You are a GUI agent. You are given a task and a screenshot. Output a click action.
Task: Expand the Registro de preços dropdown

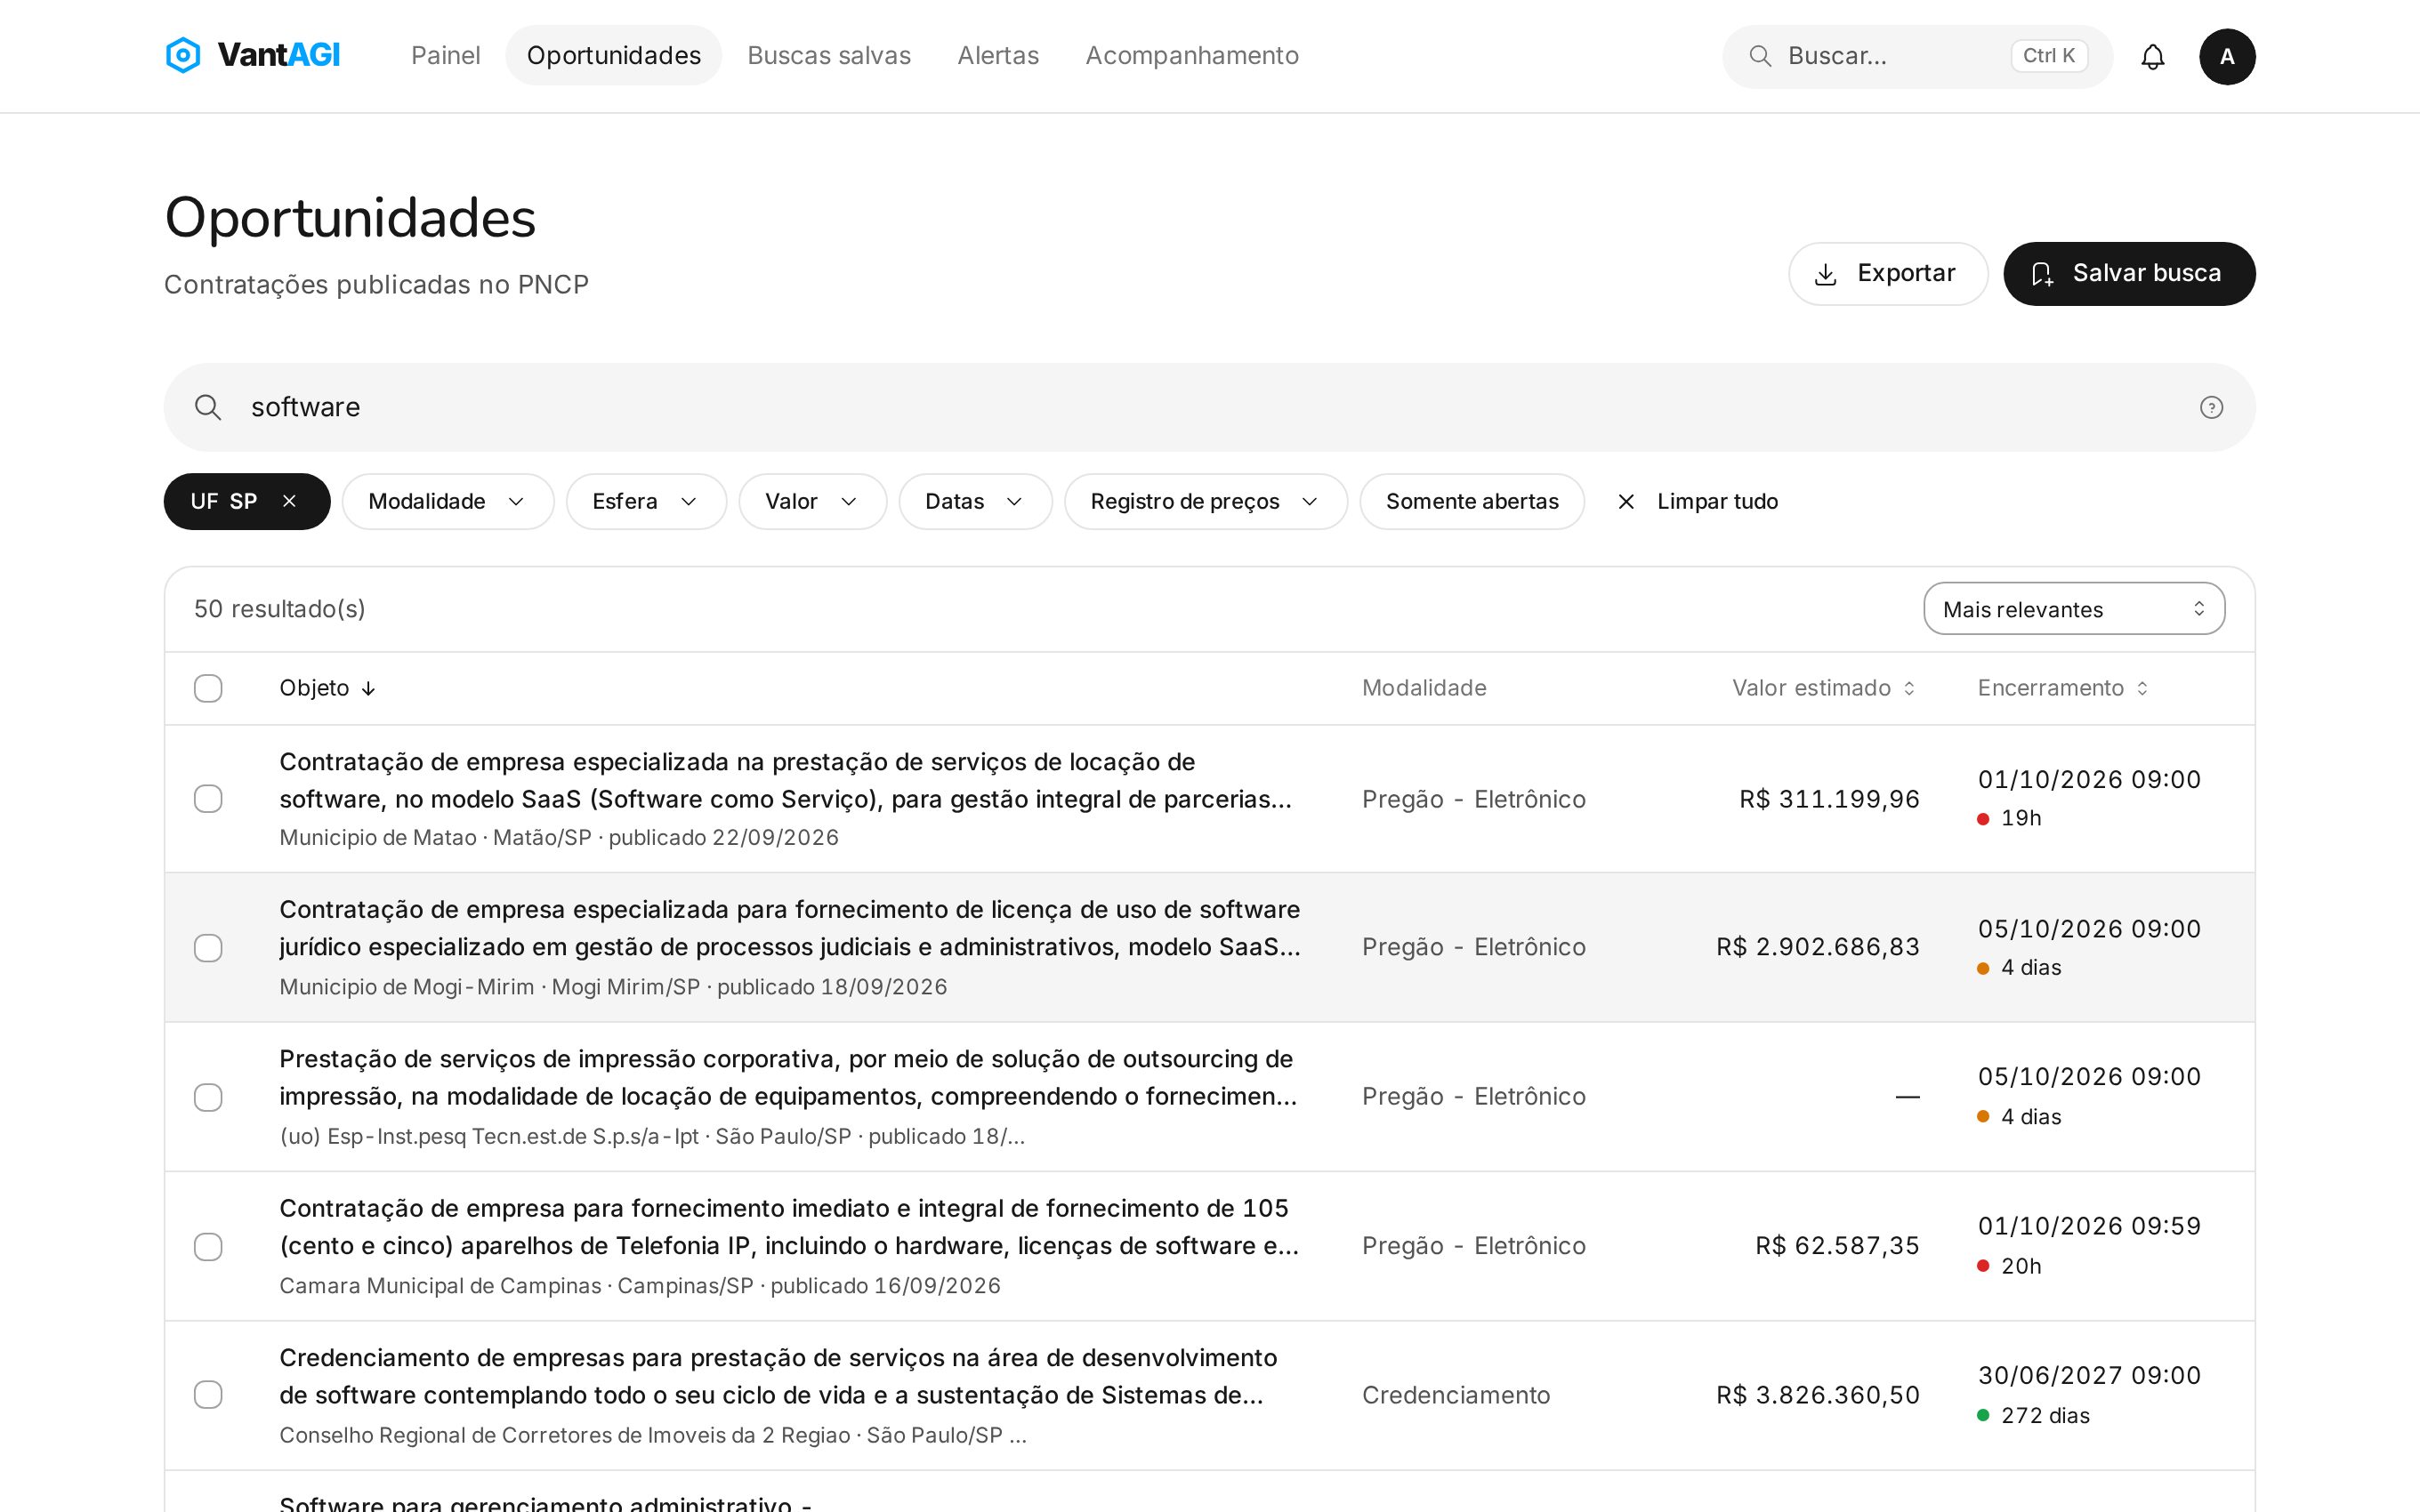(1205, 501)
